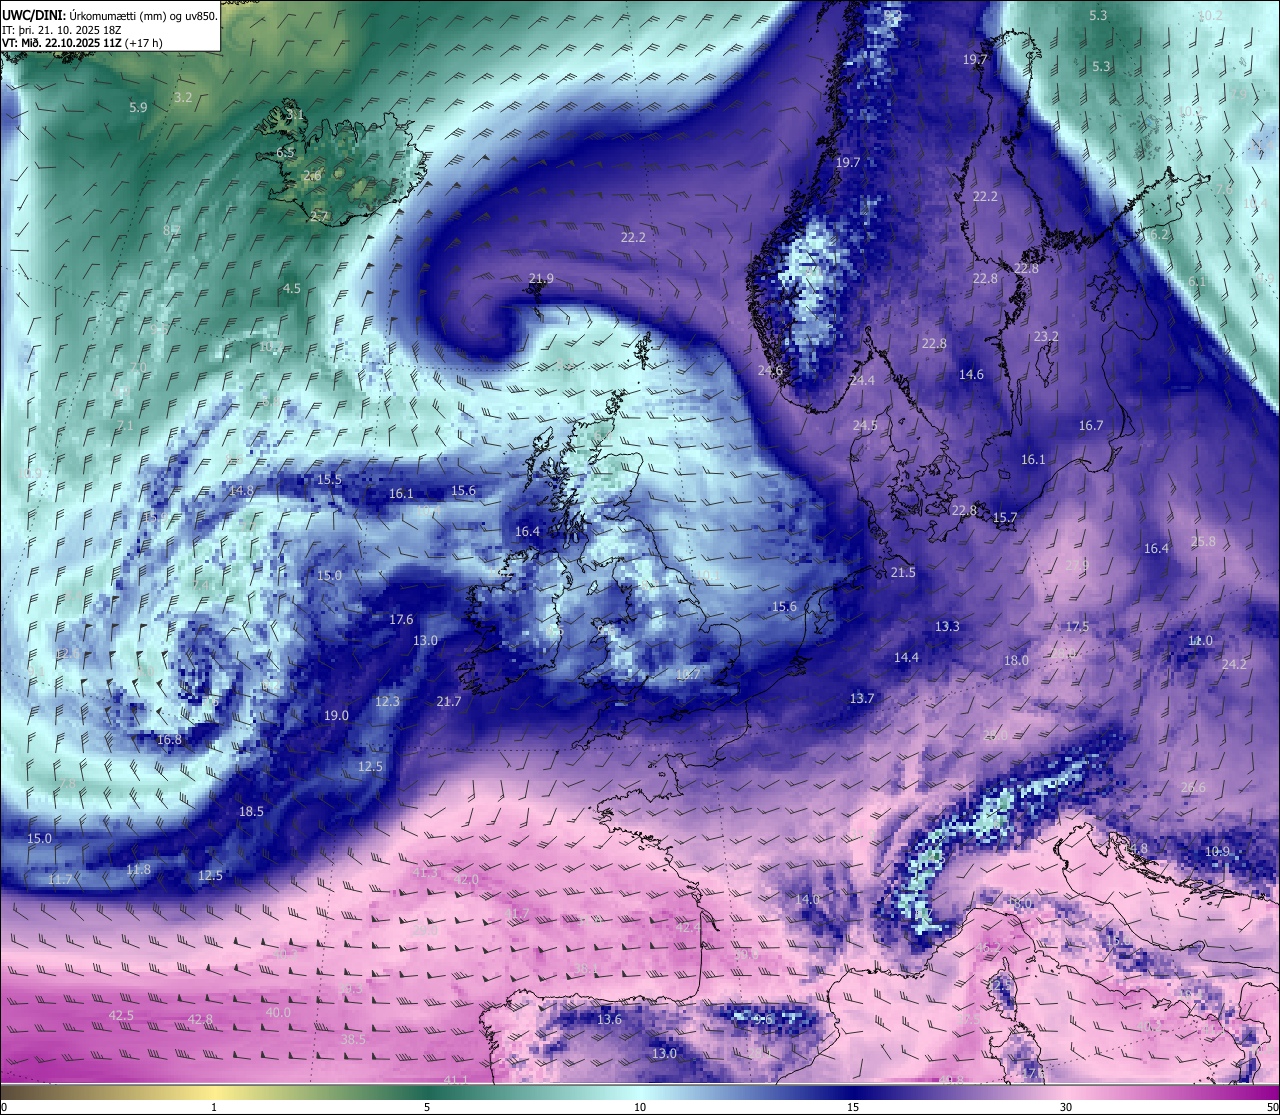Click the 16.8 value below the Atlantic low swirl
The width and height of the screenshot is (1280, 1115).
click(x=169, y=739)
